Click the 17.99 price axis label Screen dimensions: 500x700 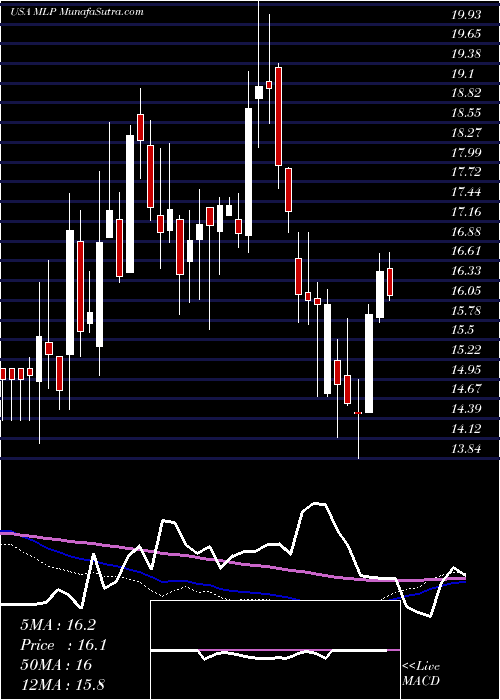tap(466, 153)
